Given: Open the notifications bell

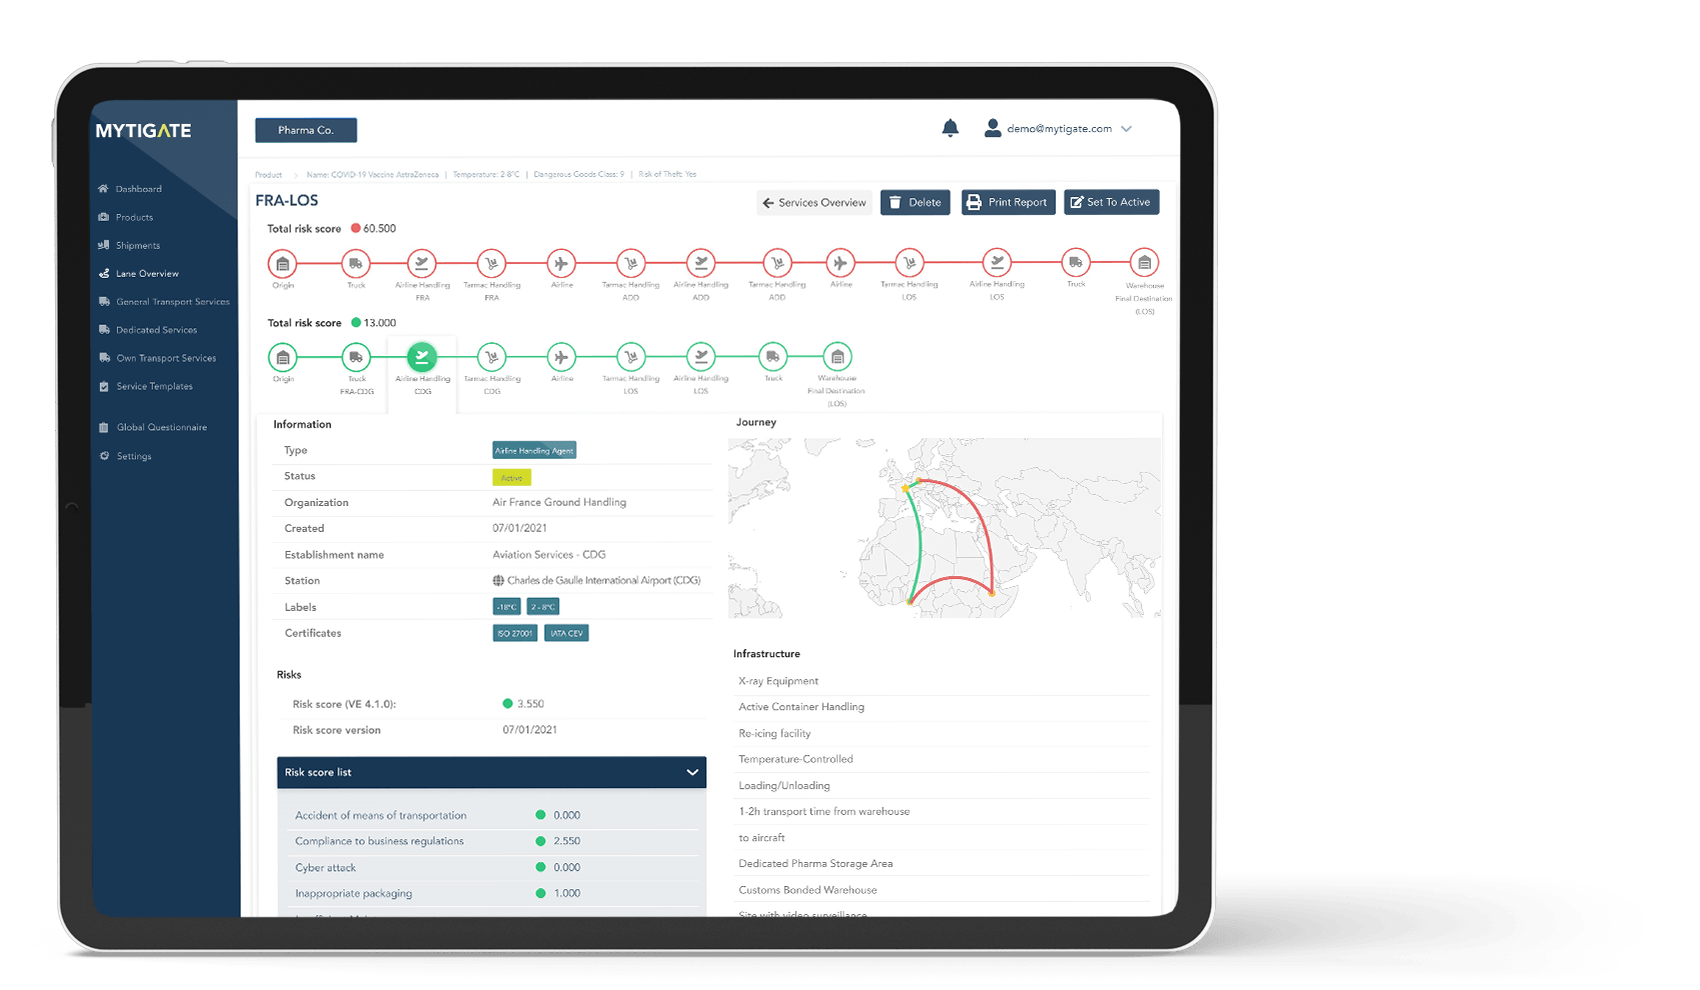Looking at the screenshot, I should pos(950,128).
